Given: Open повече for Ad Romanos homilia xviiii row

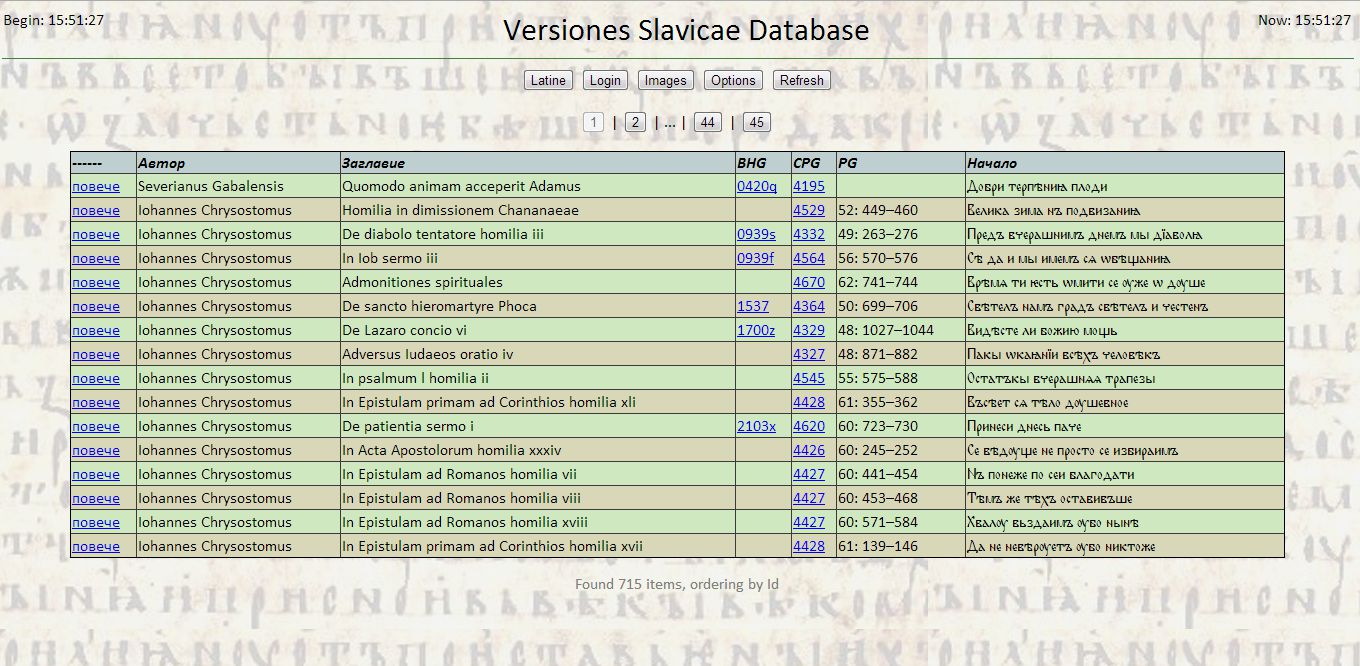Looking at the screenshot, I should 96,522.
